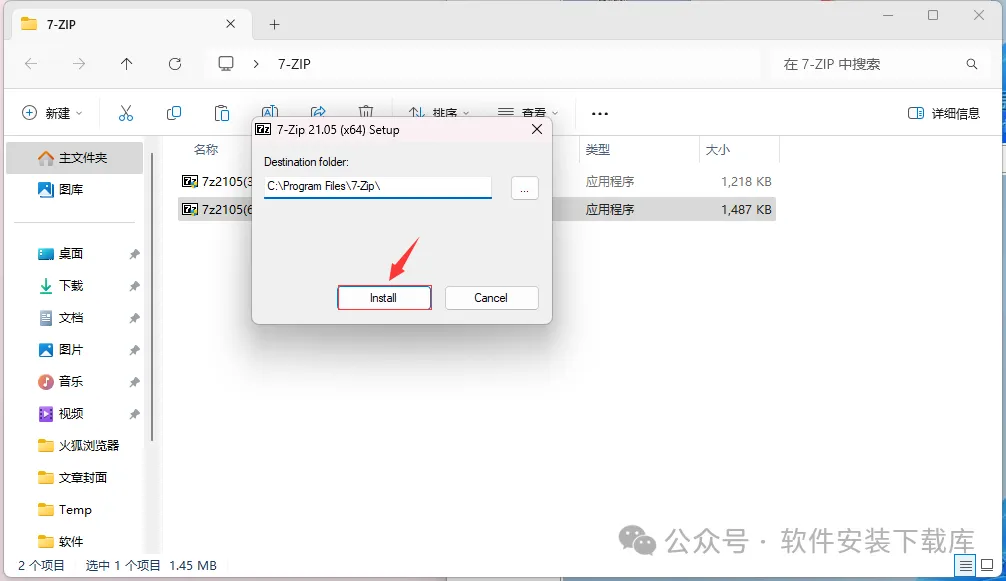Navigate up one folder level
Image resolution: width=1006 pixels, height=581 pixels.
pyautogui.click(x=126, y=63)
